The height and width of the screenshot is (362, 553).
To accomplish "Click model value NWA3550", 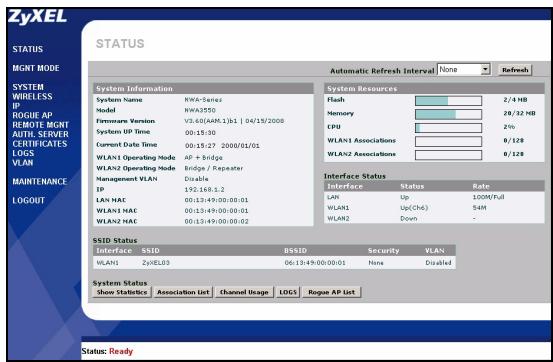I will [x=200, y=110].
